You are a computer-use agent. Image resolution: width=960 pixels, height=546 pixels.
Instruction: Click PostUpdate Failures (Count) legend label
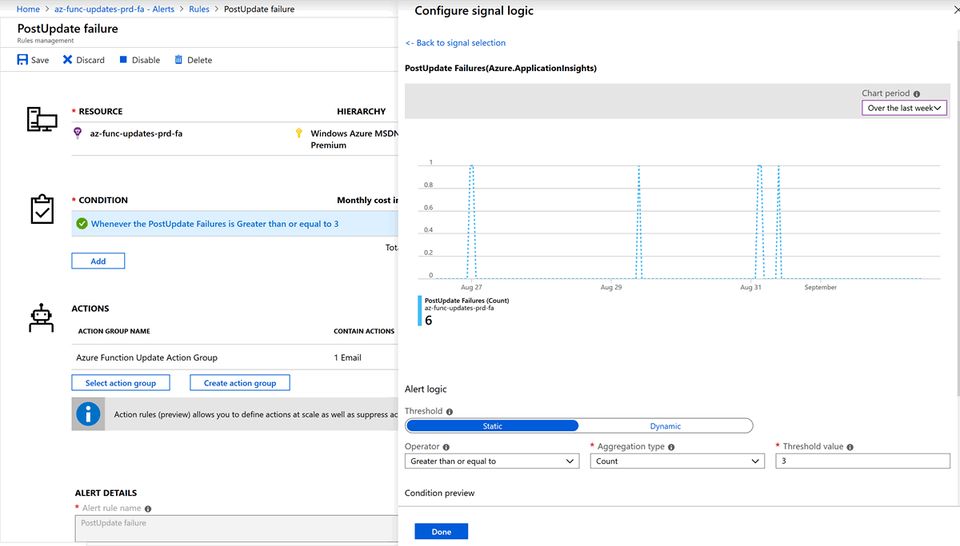coord(467,301)
